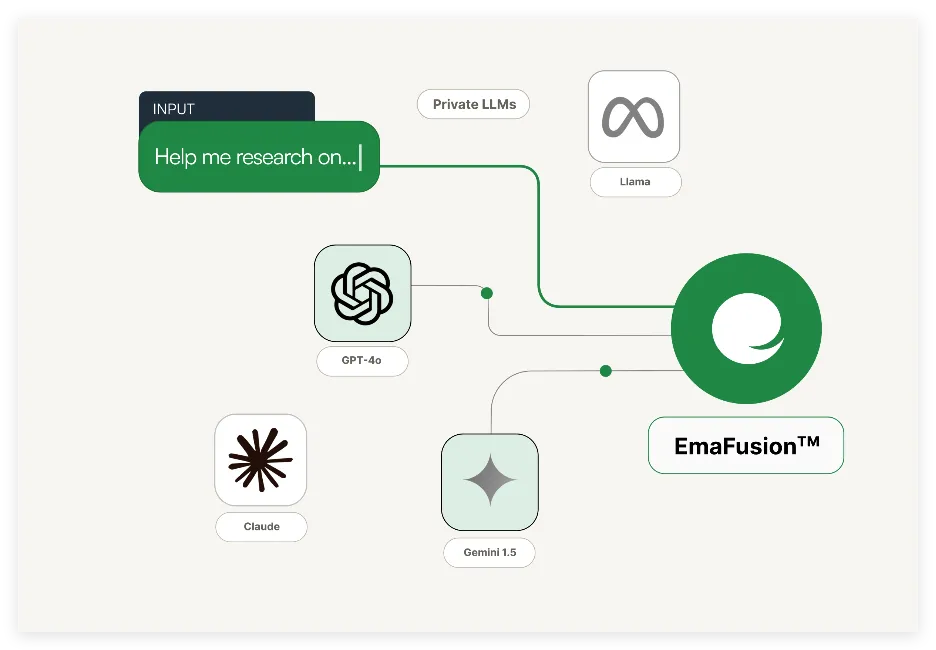The width and height of the screenshot is (936, 650).
Task: Click the text cursor after "research on..."
Action: pos(360,157)
